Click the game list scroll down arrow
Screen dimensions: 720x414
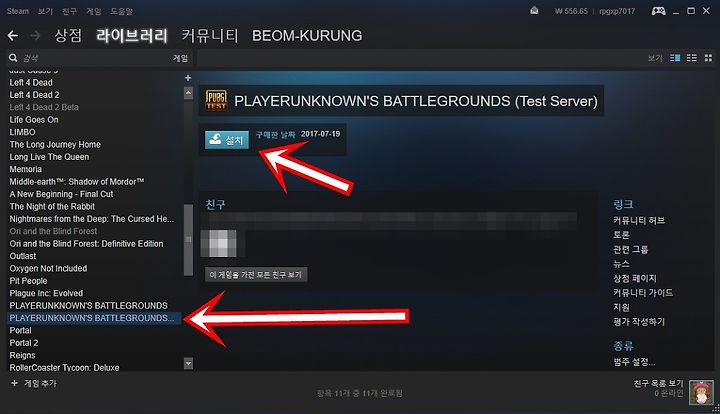[188, 364]
